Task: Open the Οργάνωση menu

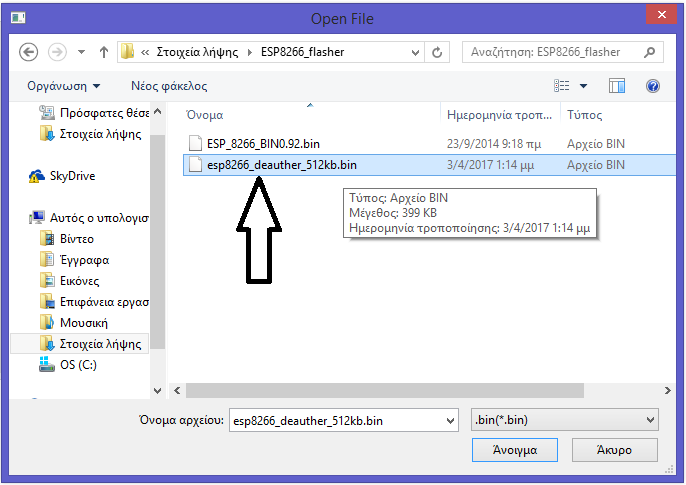Action: tap(63, 86)
